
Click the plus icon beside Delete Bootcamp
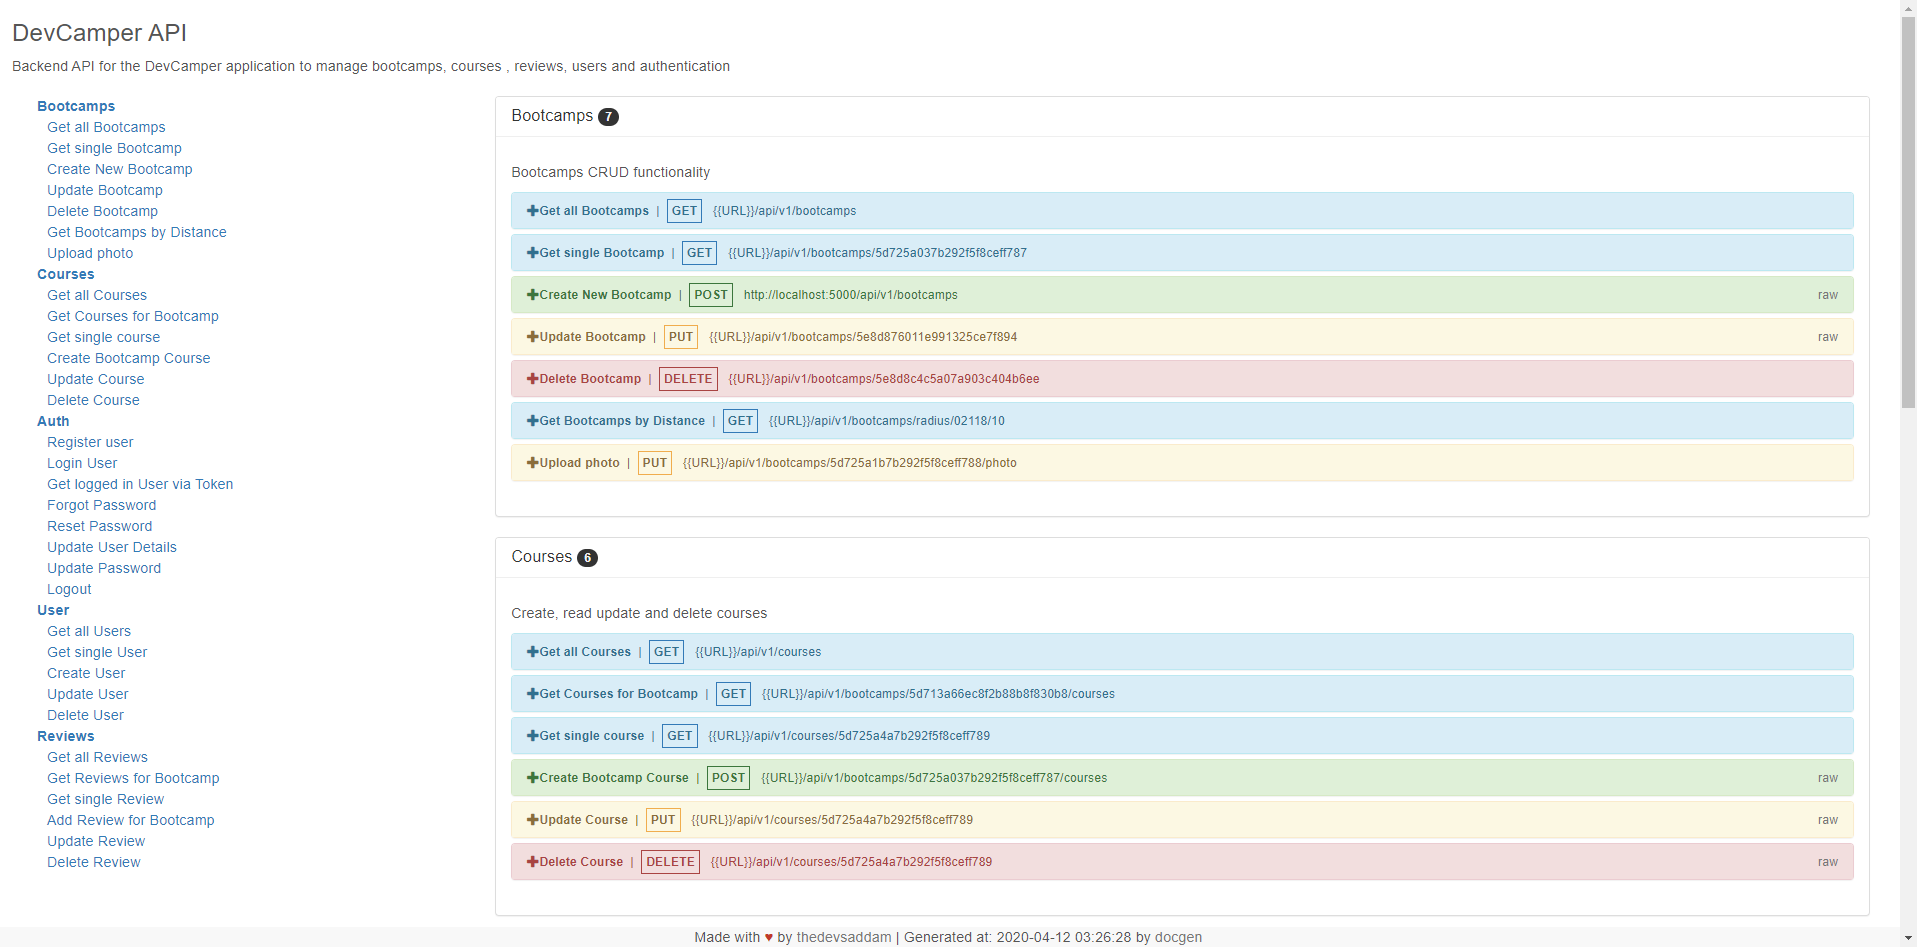pyautogui.click(x=533, y=379)
